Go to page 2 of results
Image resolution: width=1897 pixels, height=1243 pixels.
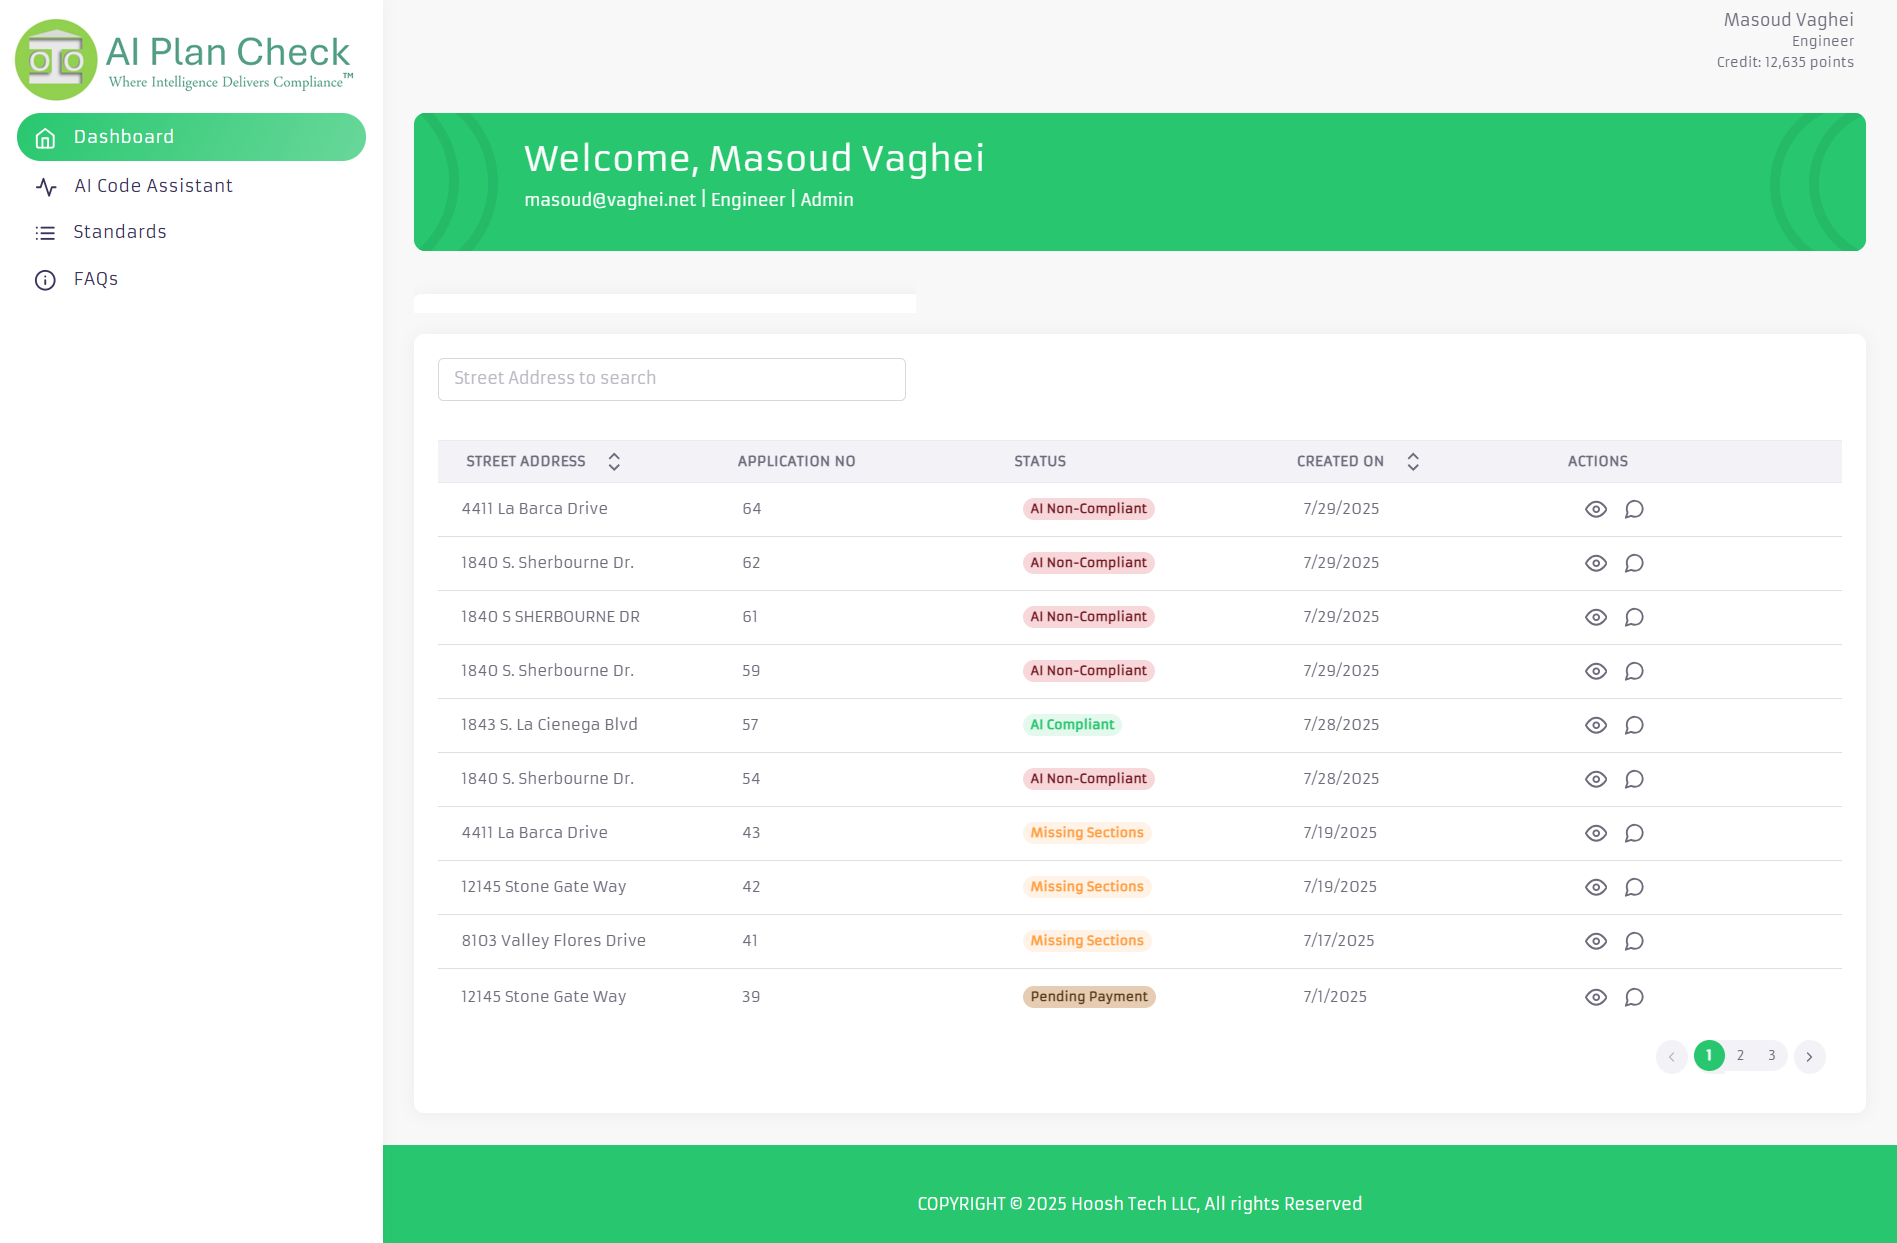(1740, 1056)
